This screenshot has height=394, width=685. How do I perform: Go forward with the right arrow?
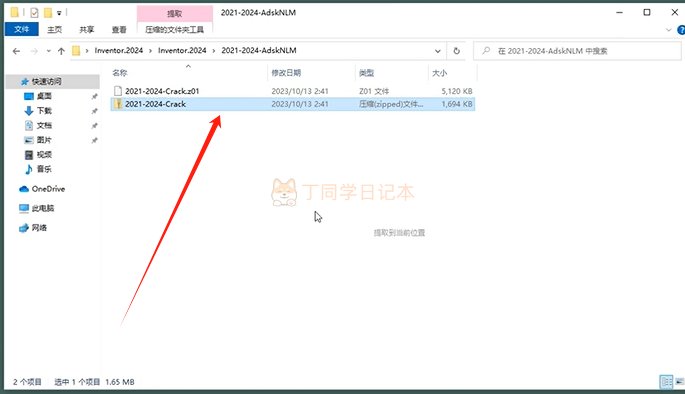click(x=34, y=51)
